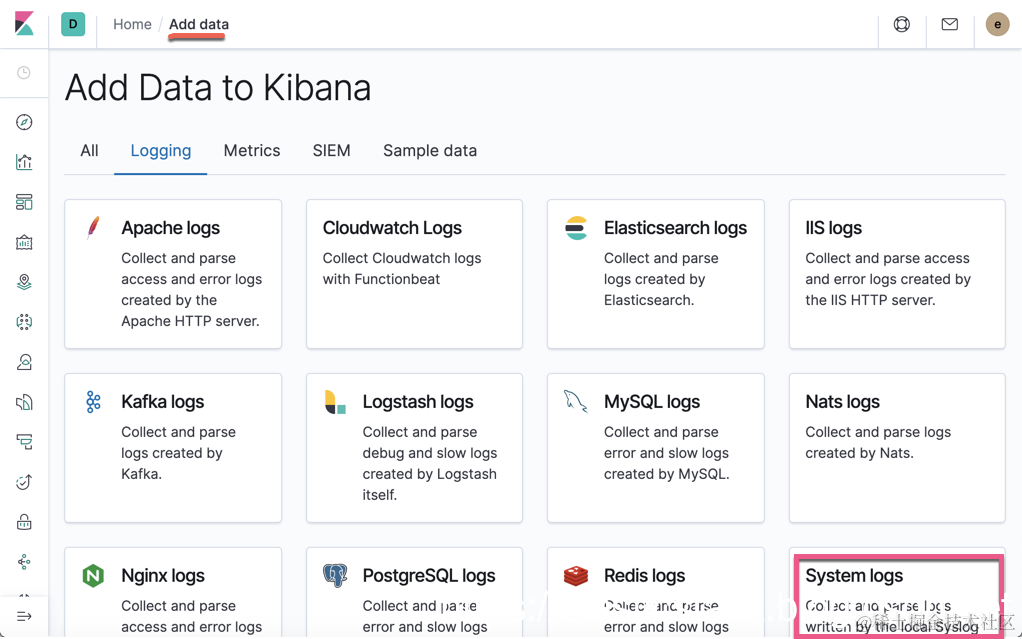Select the All tab

89,151
